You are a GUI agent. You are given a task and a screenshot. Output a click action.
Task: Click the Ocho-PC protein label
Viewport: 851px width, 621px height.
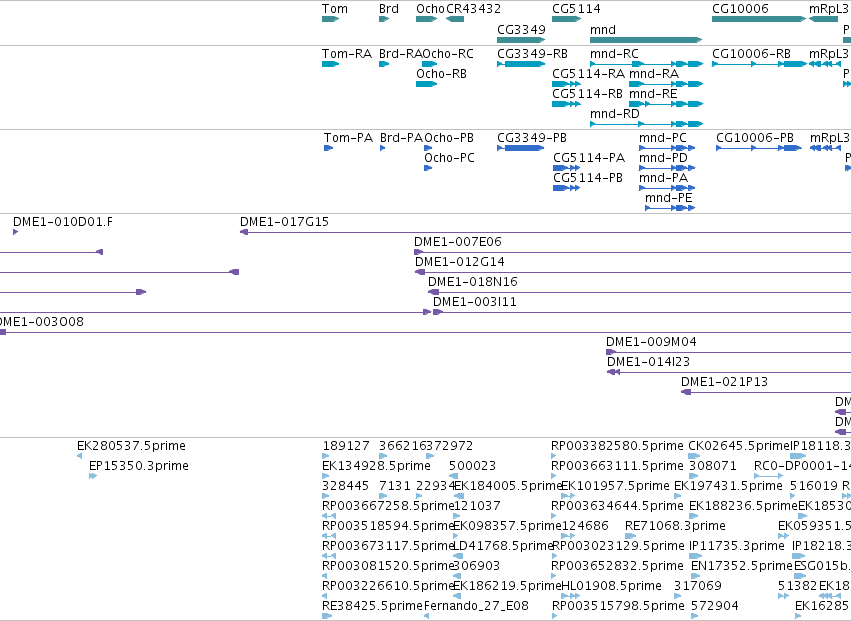tap(449, 158)
